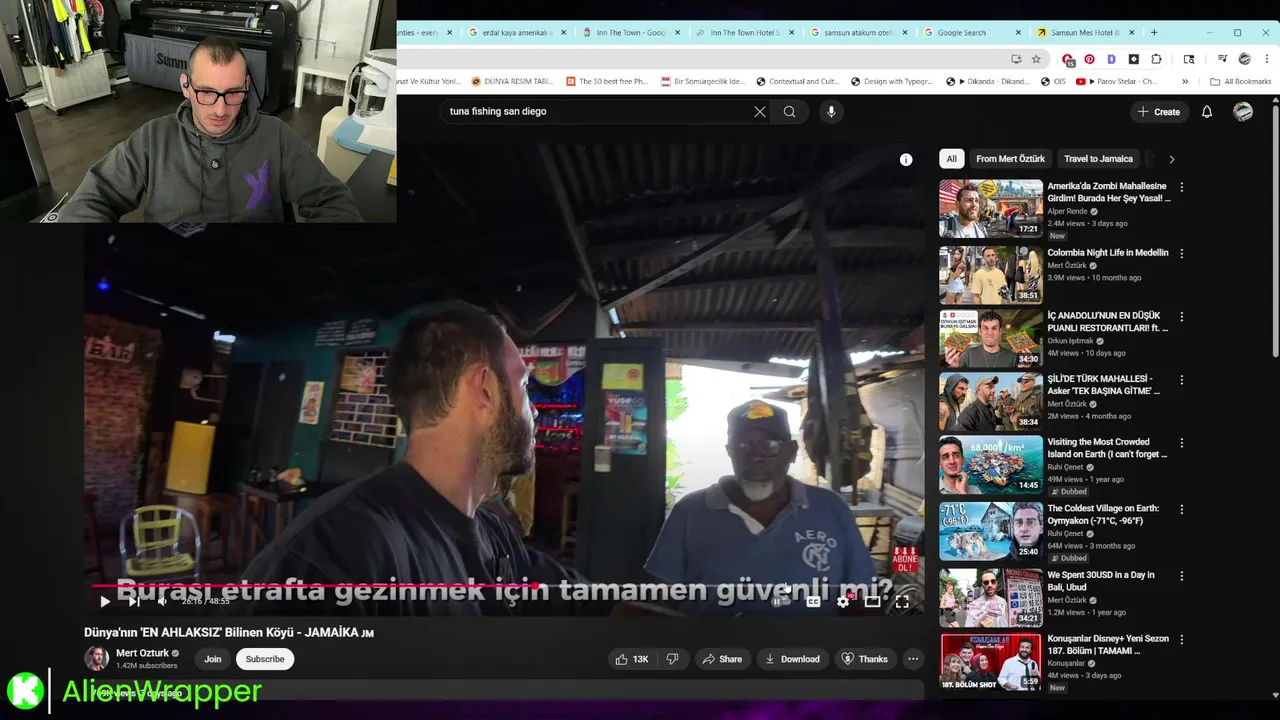Play the video with the play button
Viewport: 1280px width, 720px height.
tap(105, 601)
